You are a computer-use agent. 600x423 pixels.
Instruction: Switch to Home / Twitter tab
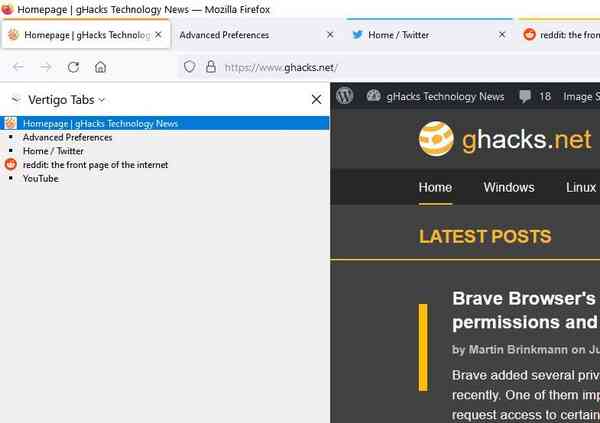tap(429, 35)
